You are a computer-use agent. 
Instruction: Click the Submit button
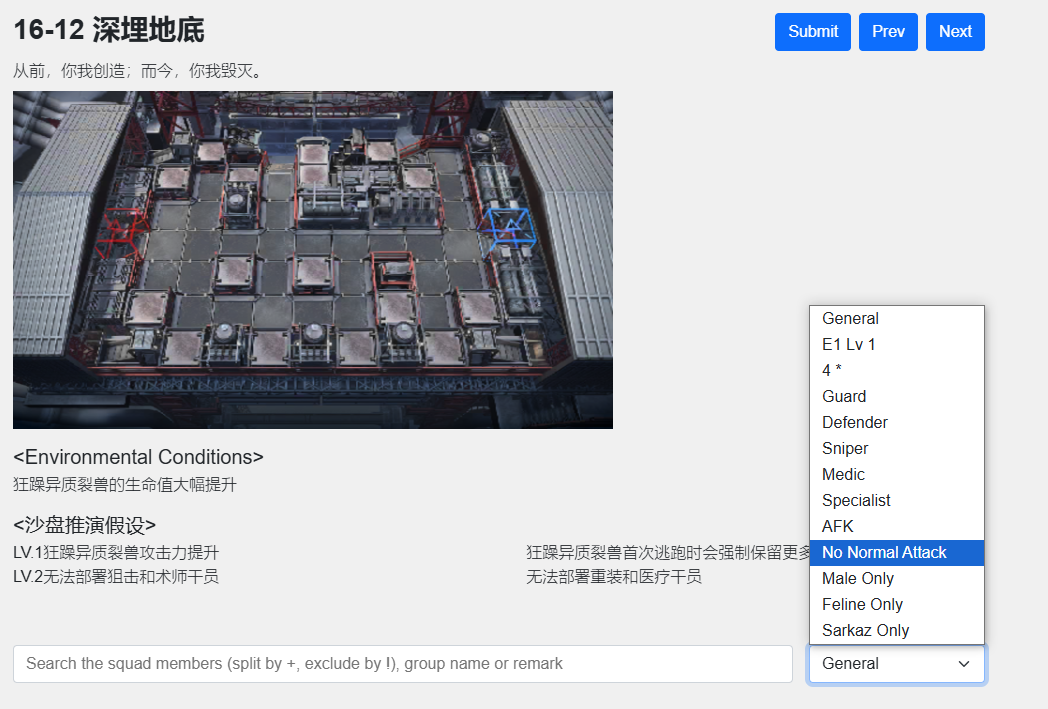[813, 31]
